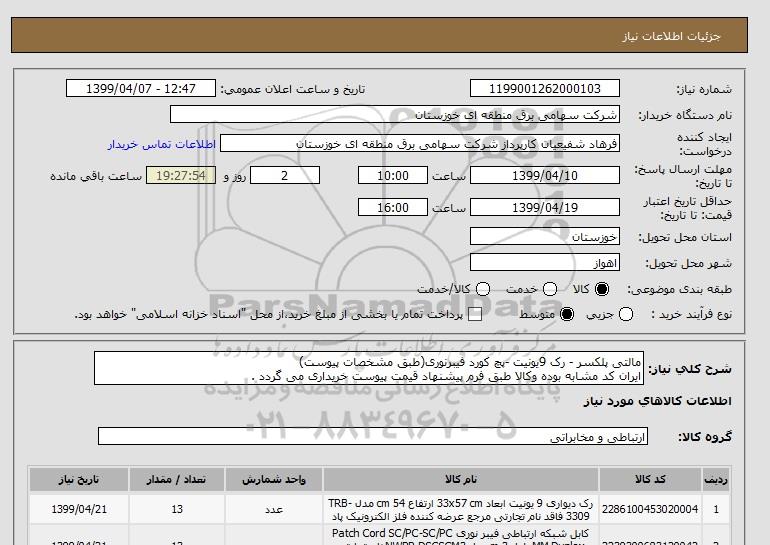Click the اطلاعات کالاهای مورد نیاز section heading

coord(658,401)
